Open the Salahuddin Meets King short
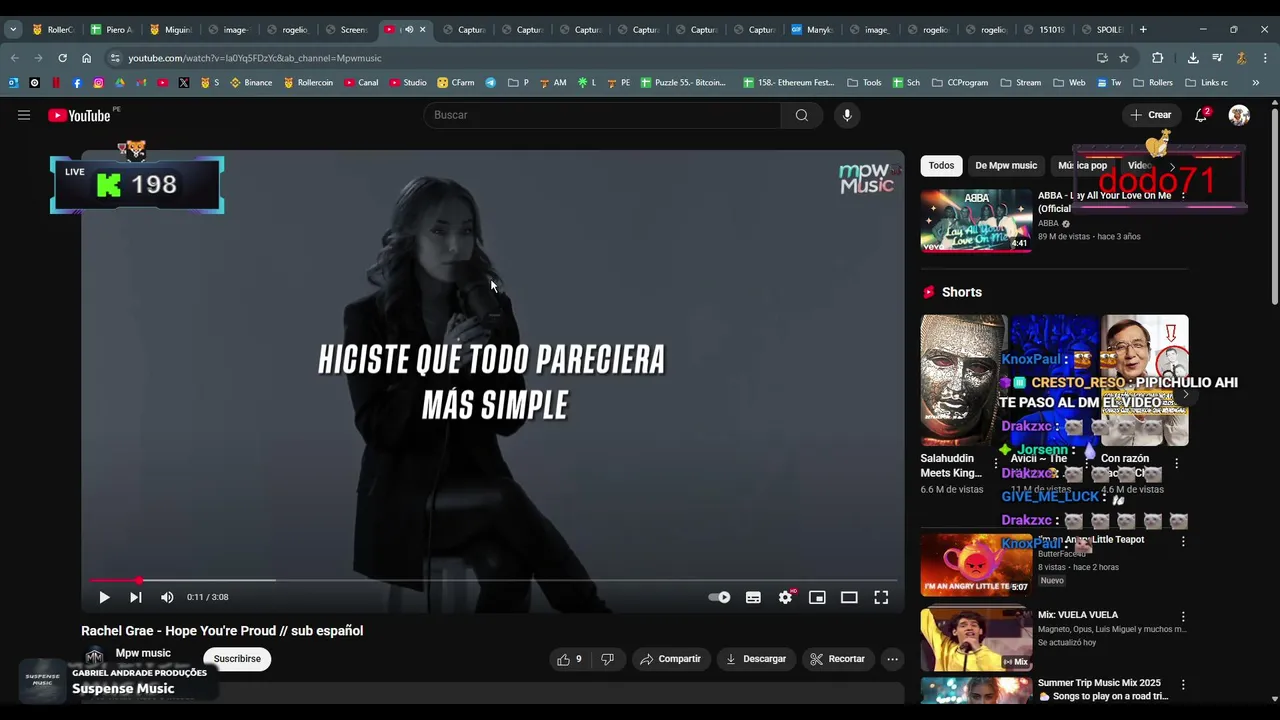 tap(963, 380)
